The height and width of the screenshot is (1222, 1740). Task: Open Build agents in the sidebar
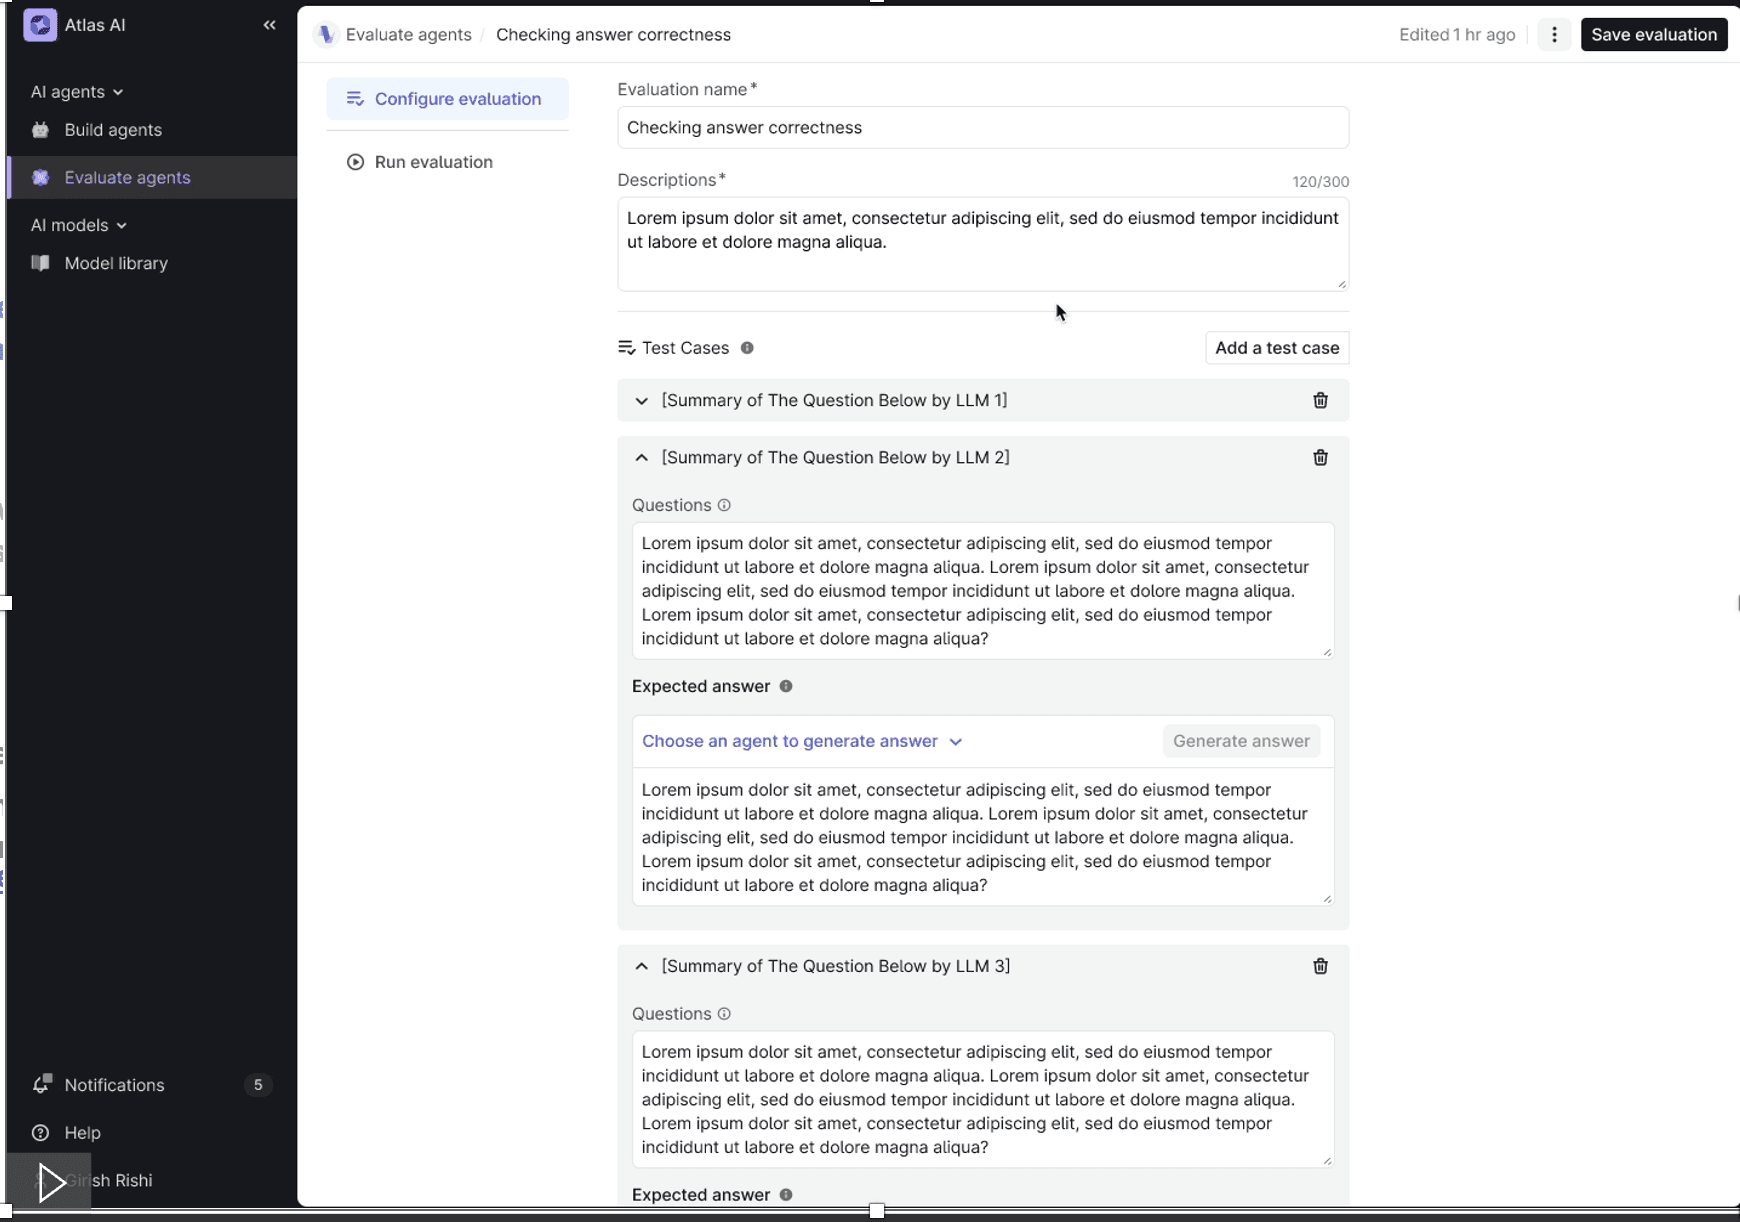pyautogui.click(x=112, y=130)
